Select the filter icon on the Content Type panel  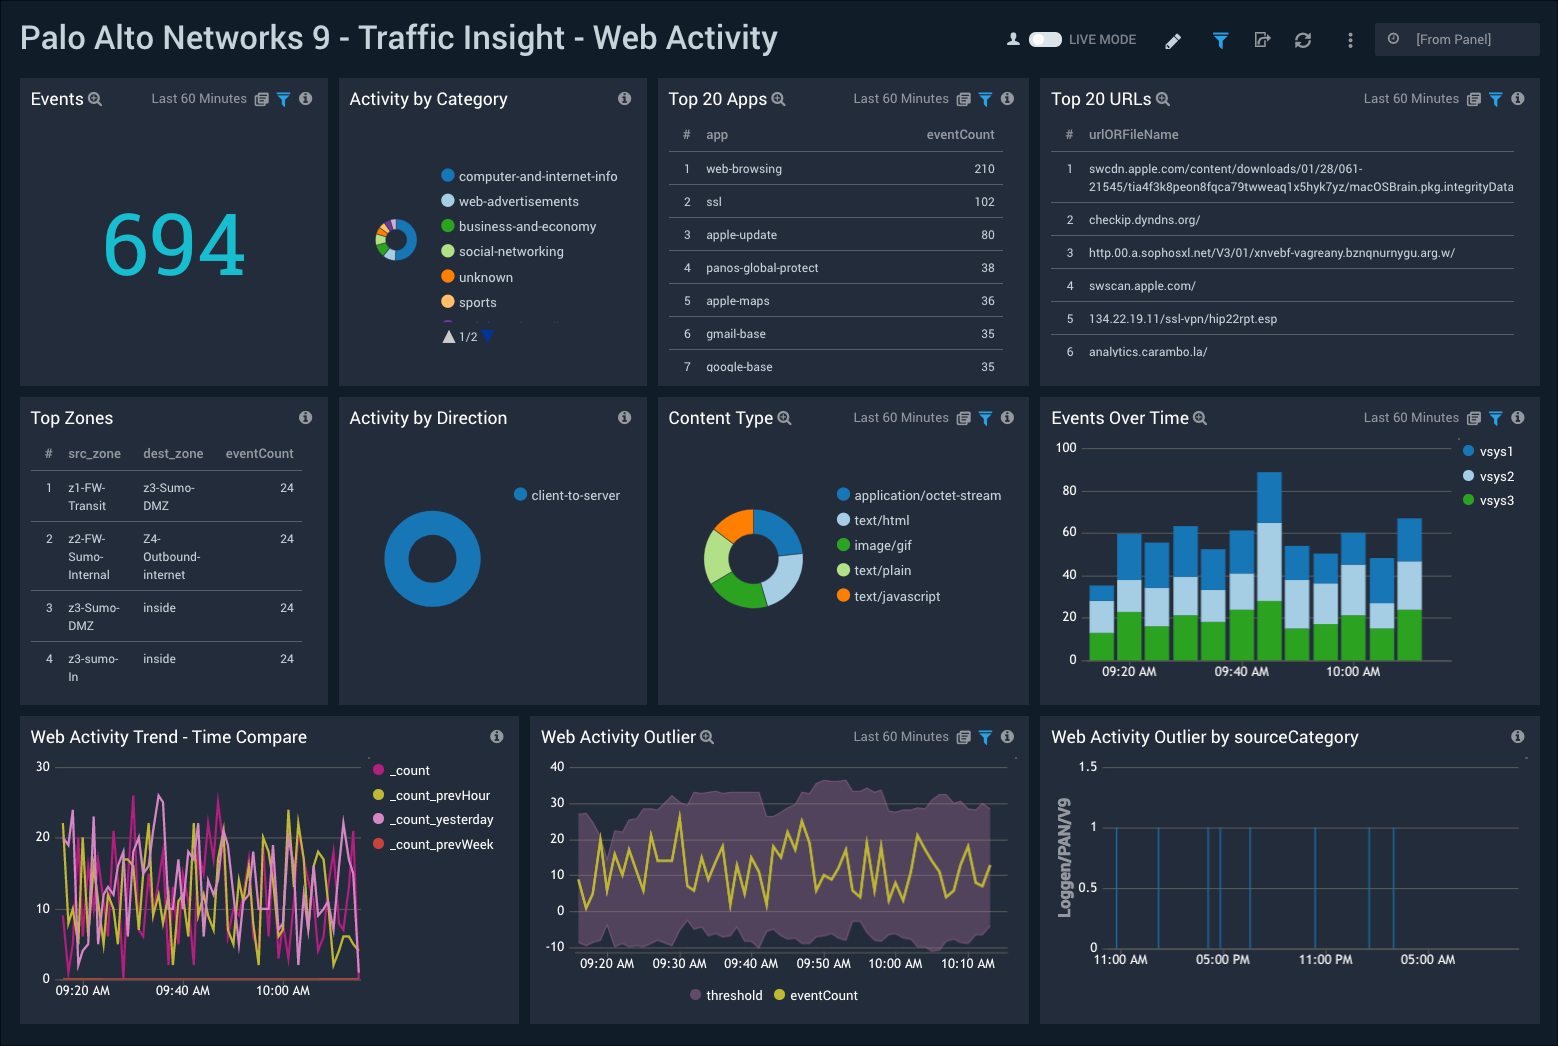[985, 418]
